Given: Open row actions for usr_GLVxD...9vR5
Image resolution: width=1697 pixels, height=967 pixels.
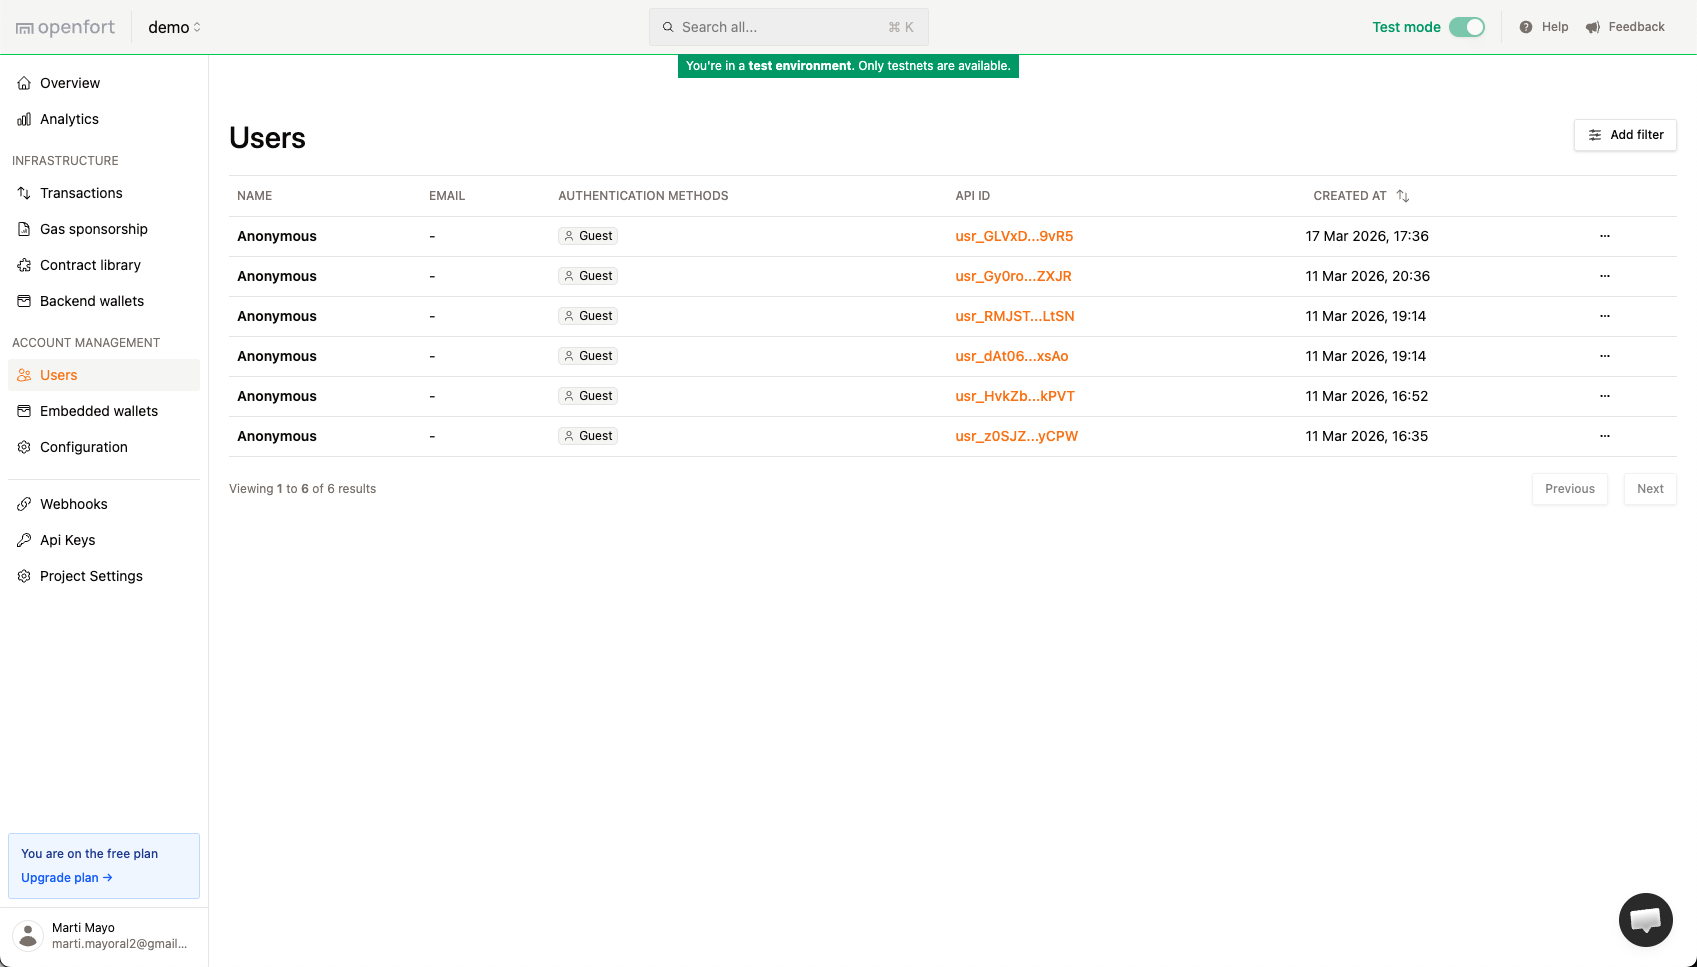Looking at the screenshot, I should click(x=1605, y=236).
